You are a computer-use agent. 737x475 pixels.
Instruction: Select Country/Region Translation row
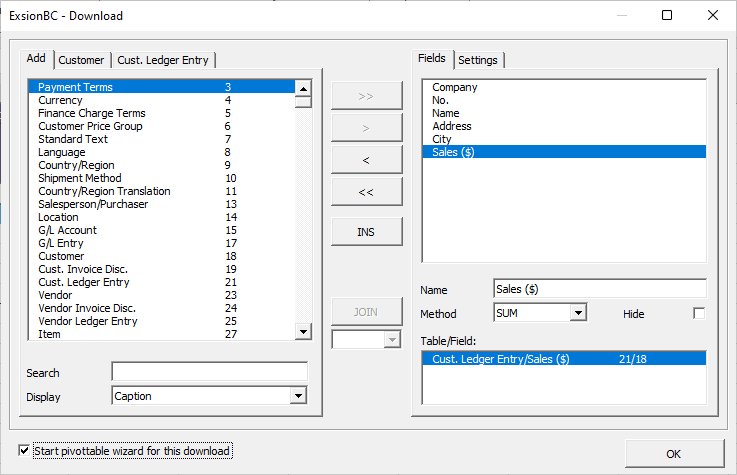162,191
